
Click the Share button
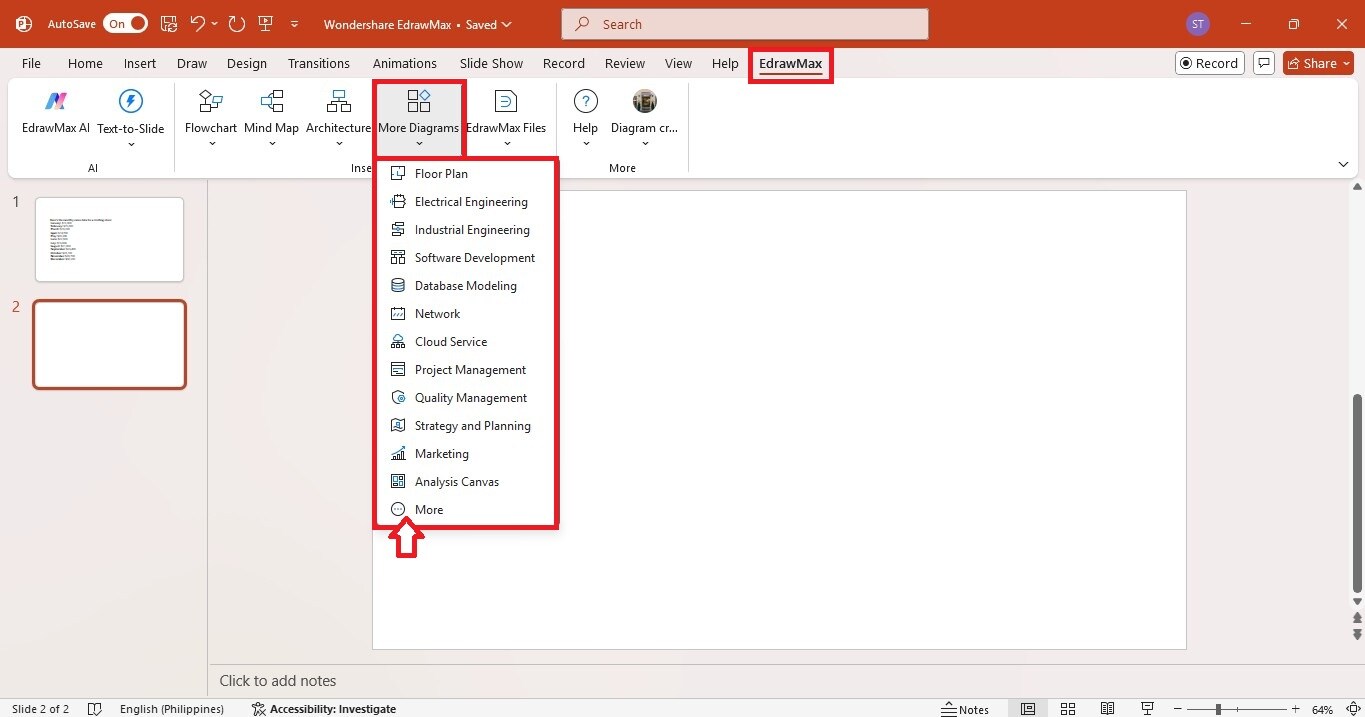[x=1318, y=63]
